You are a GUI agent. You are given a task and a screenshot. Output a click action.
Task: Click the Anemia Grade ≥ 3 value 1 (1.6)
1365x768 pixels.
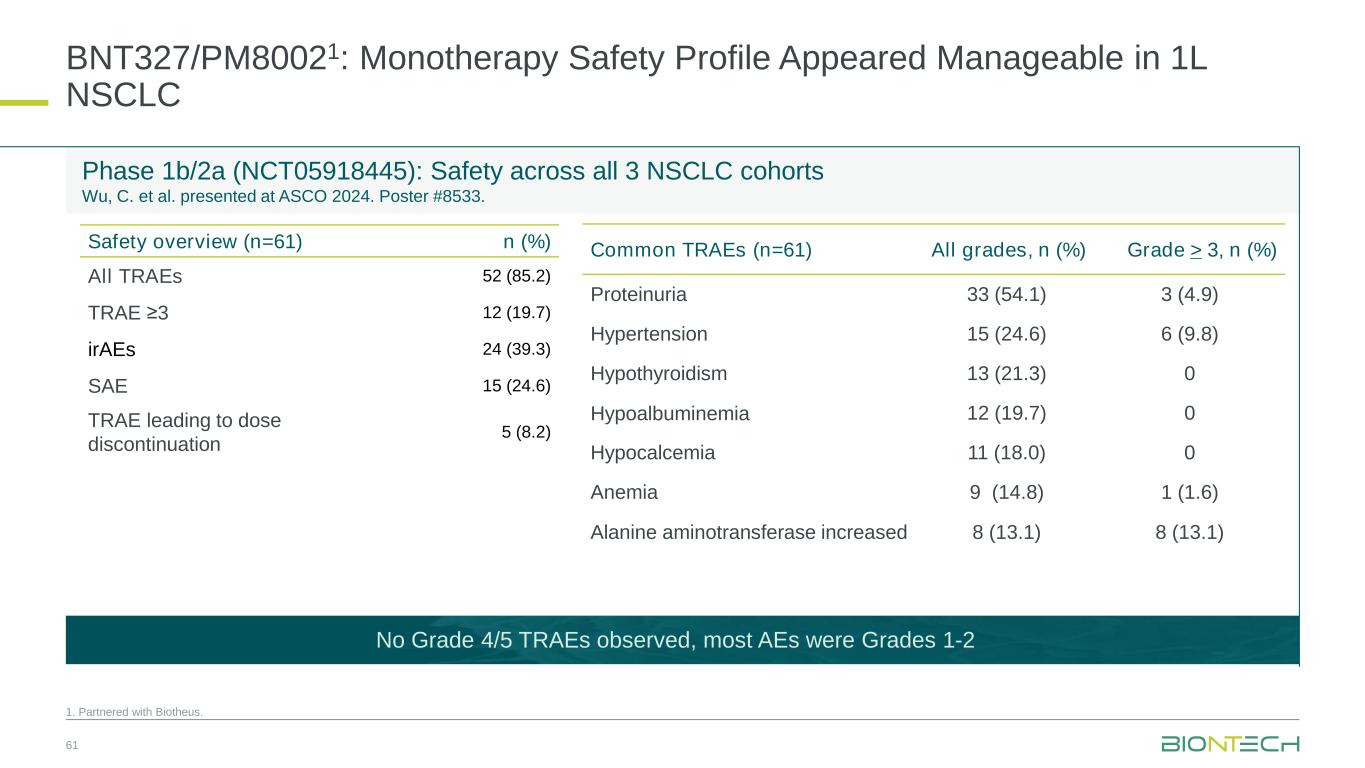[x=1188, y=492]
